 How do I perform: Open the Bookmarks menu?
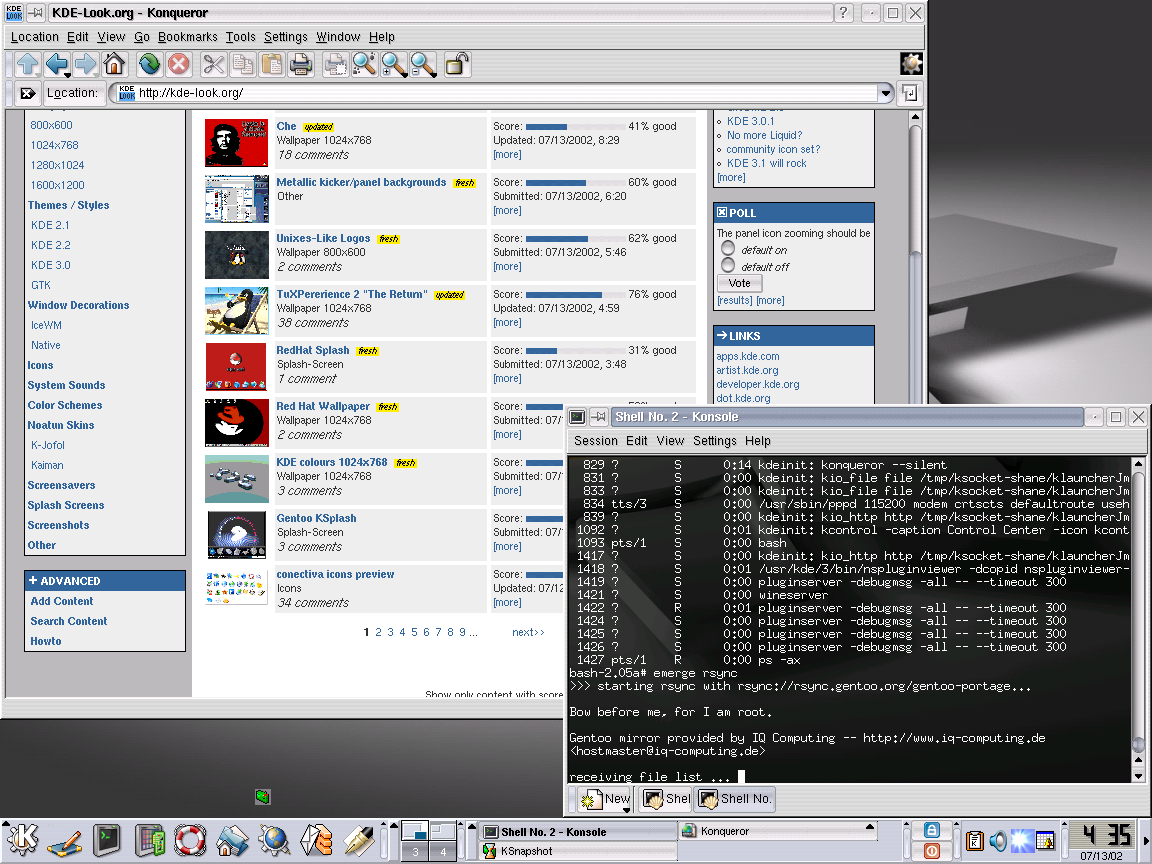point(187,37)
